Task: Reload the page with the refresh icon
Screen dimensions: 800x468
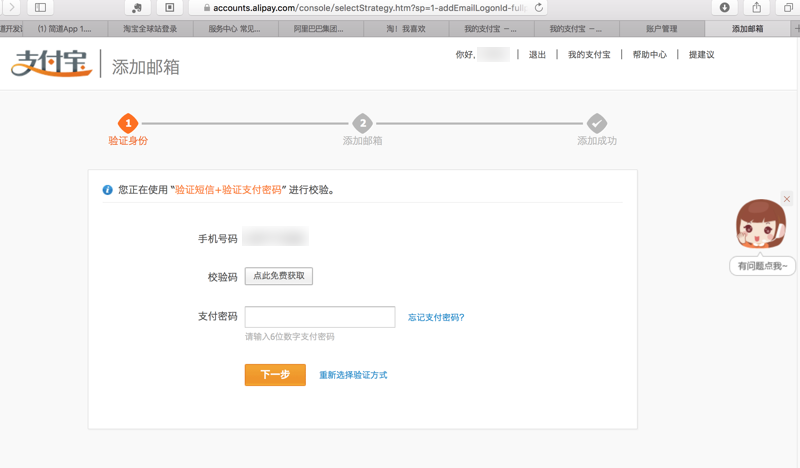Action: point(539,8)
